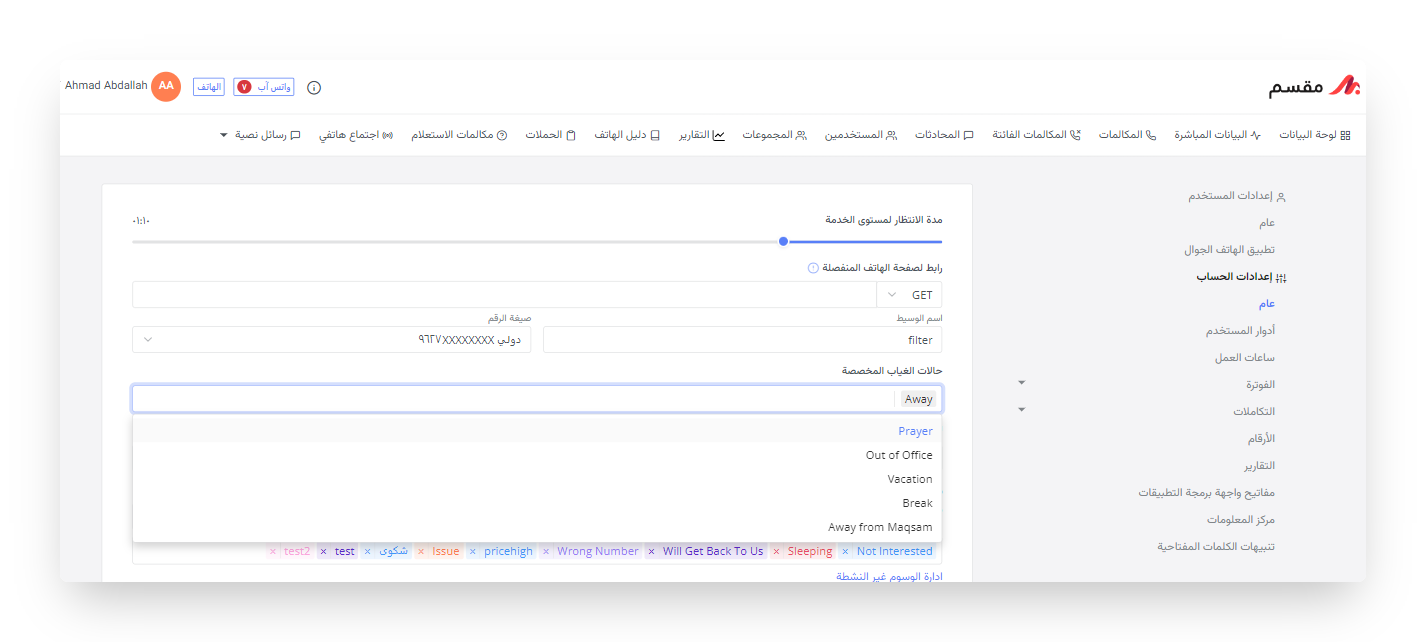The width and height of the screenshot is (1426, 642).
Task: Open the واتس آب button with notification badge
Action: pos(264,87)
